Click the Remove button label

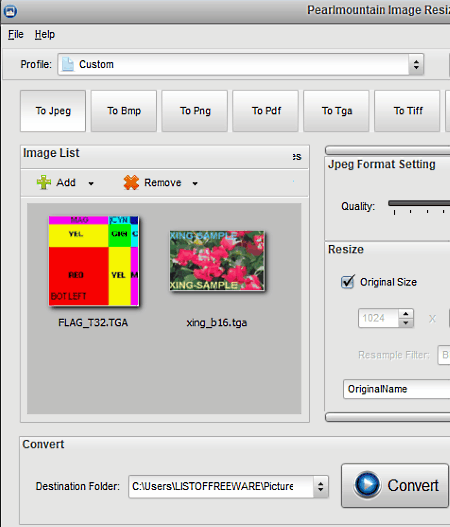pyautogui.click(x=163, y=183)
